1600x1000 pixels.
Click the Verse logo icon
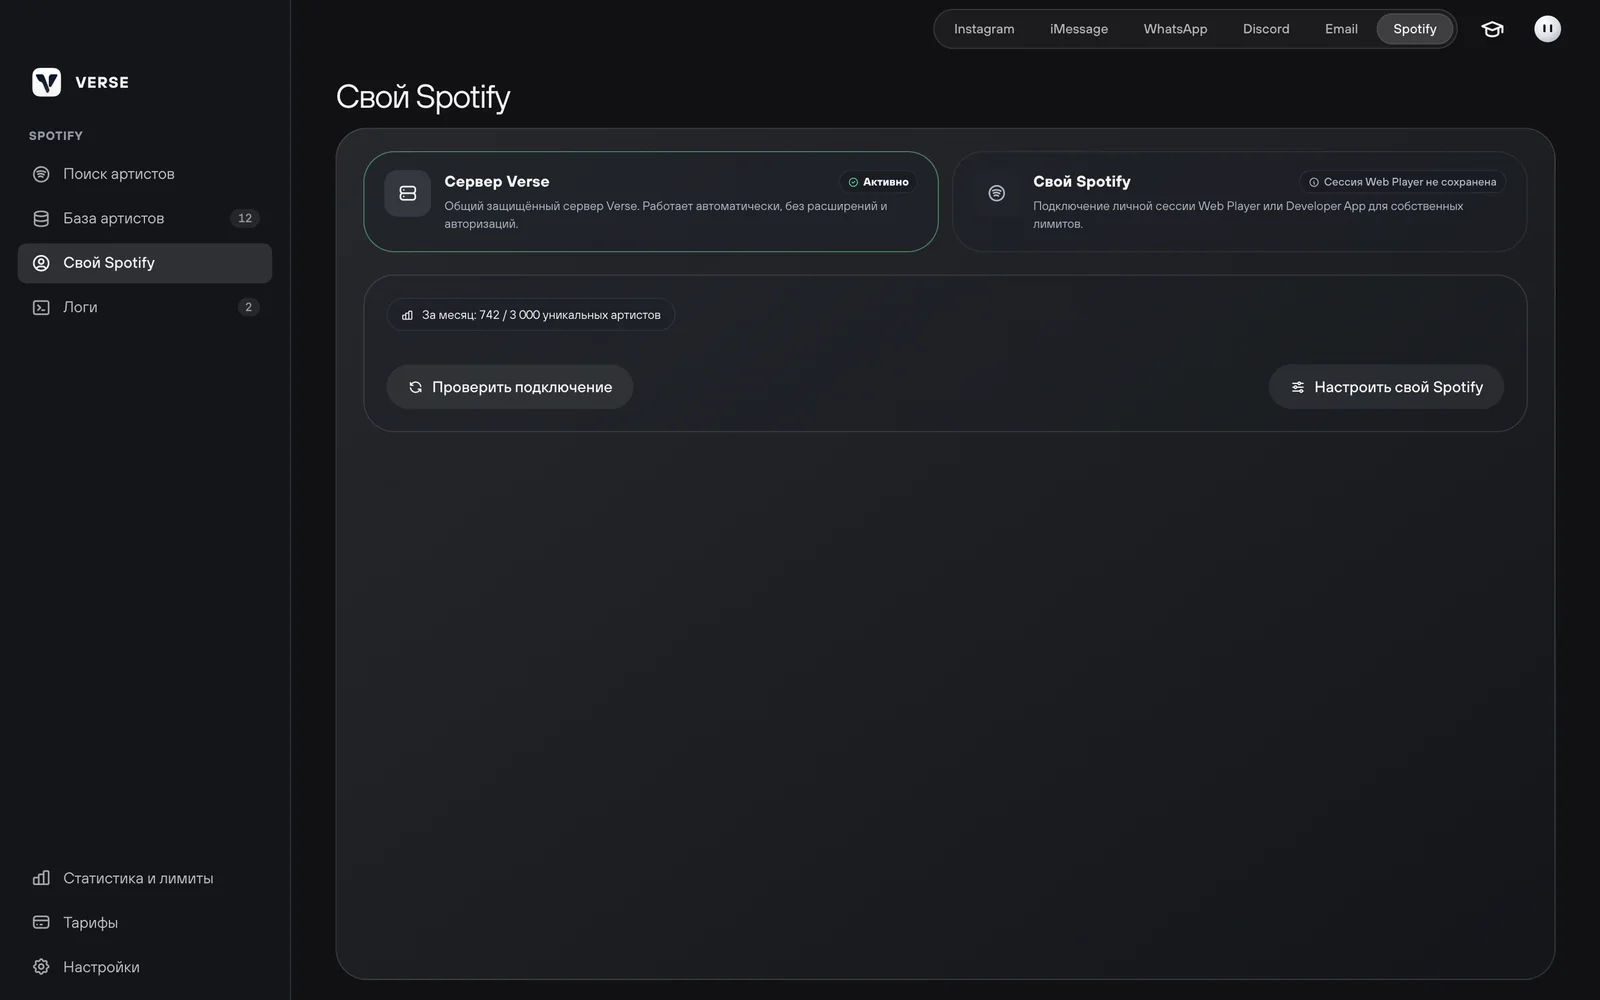pyautogui.click(x=46, y=82)
